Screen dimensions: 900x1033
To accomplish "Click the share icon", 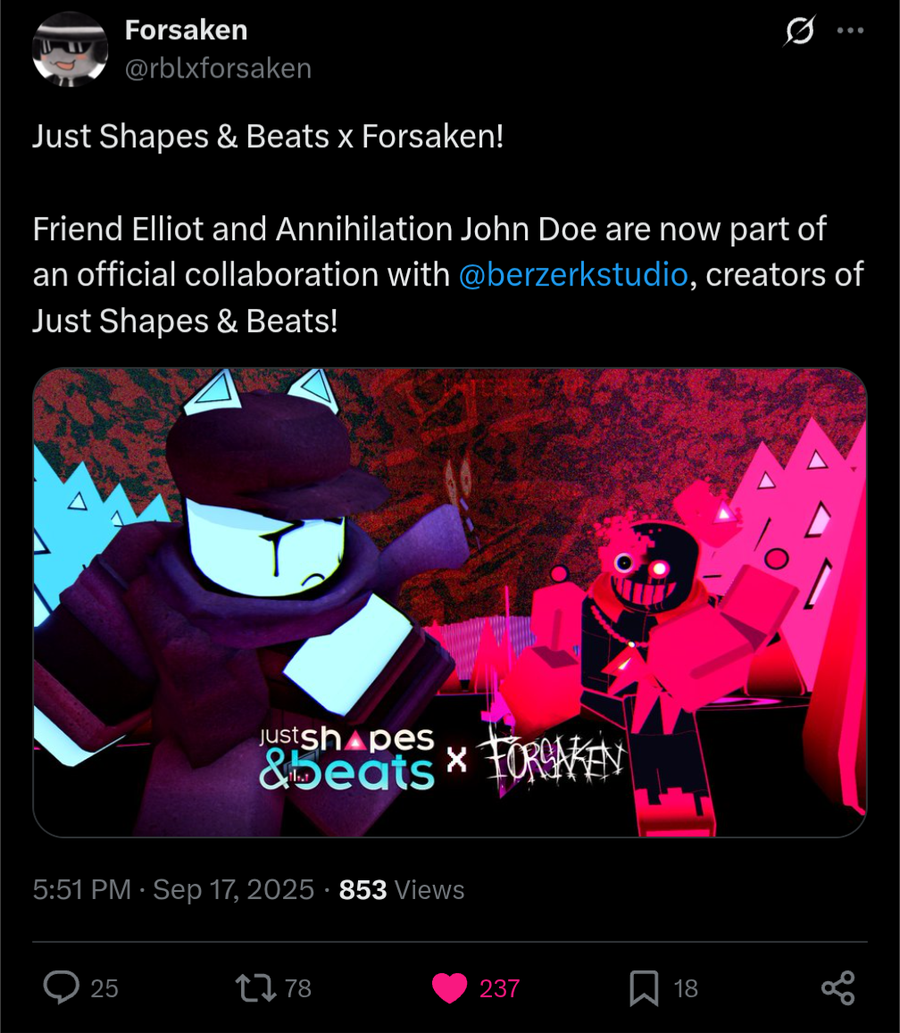I will [838, 988].
